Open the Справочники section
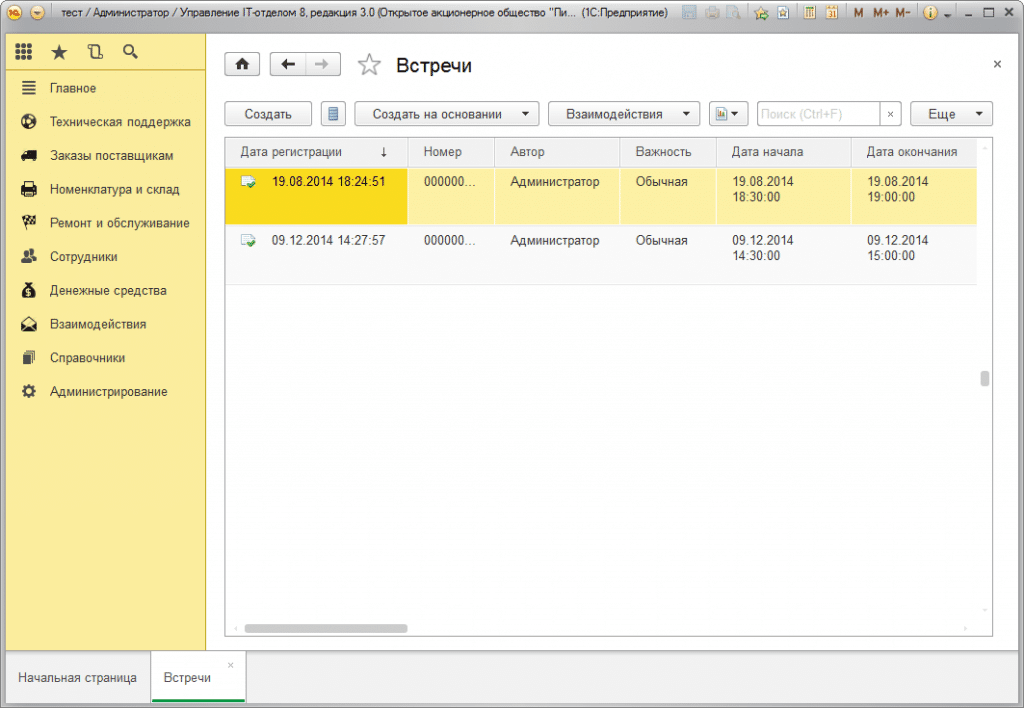The width and height of the screenshot is (1024, 708). pos(87,358)
